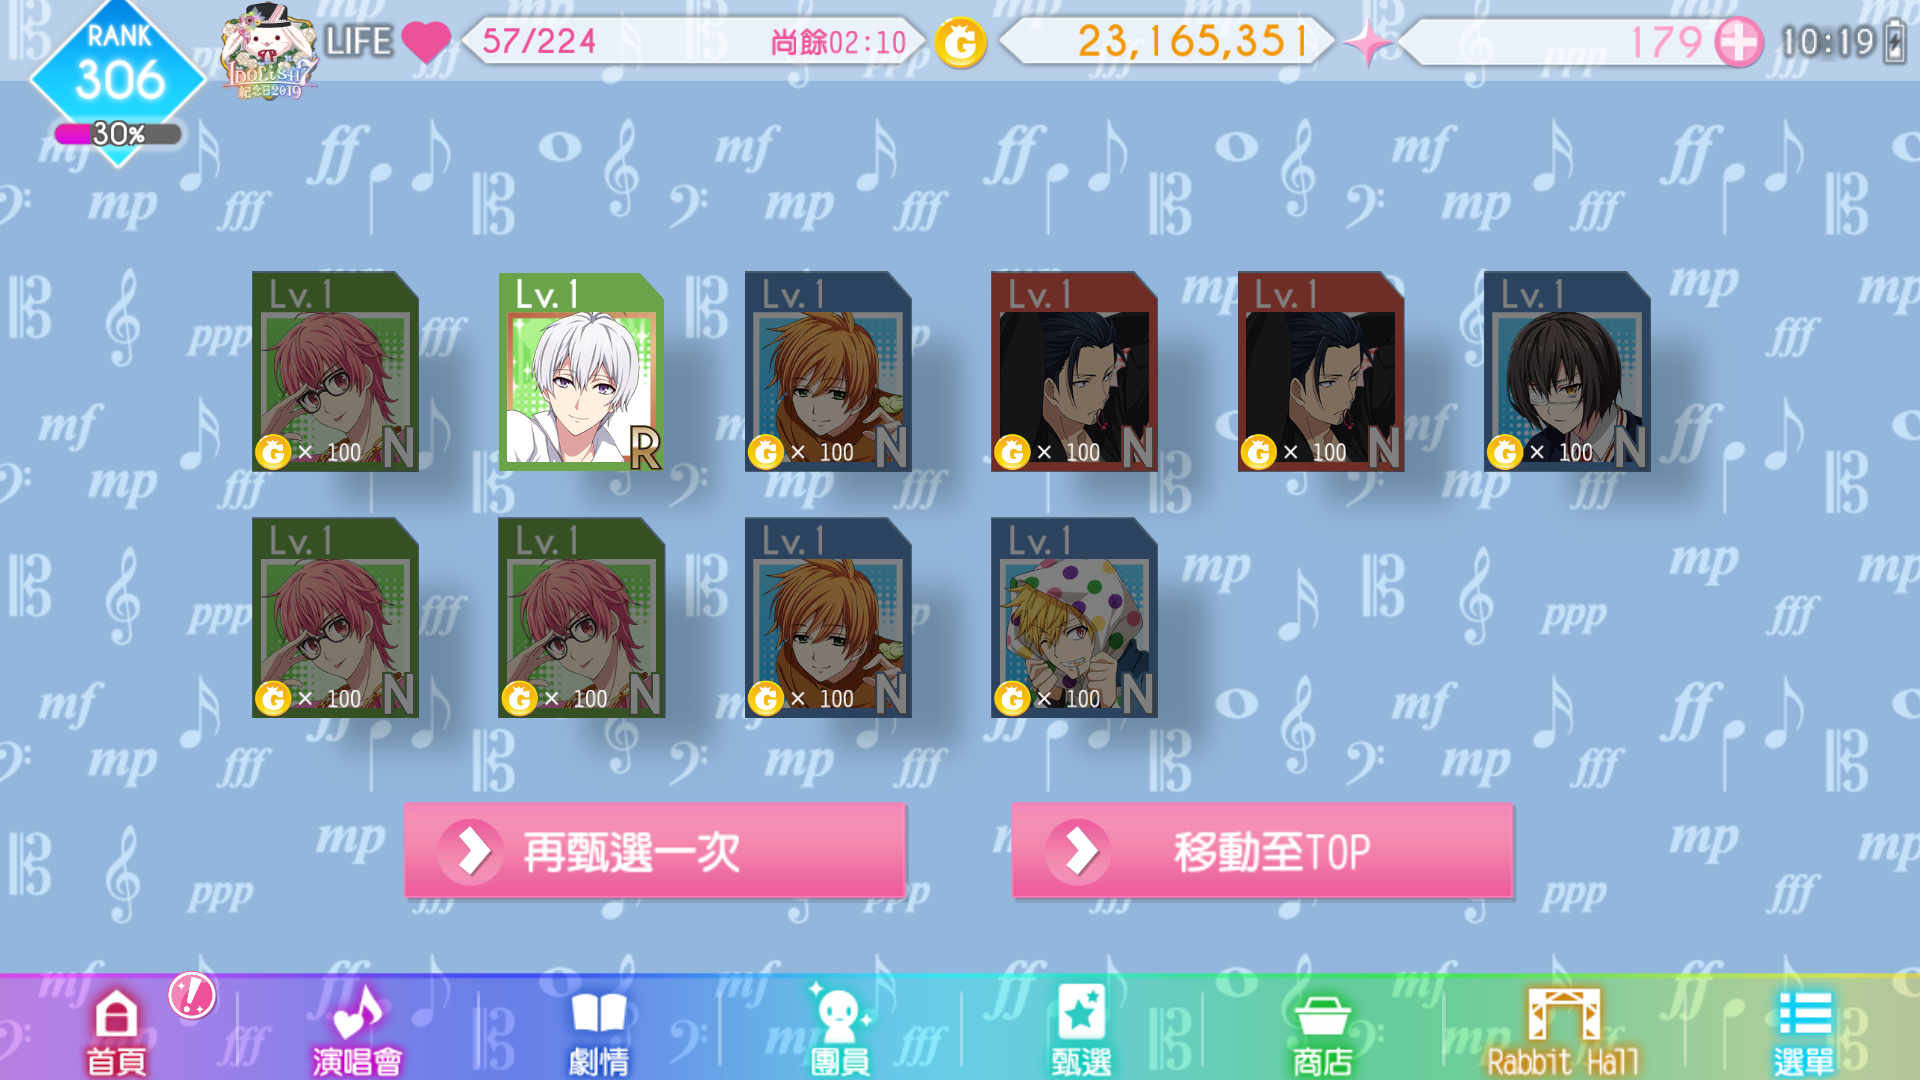Screen dimensions: 1920x1080
Task: Open the 劇情 story book icon
Action: tap(598, 1030)
